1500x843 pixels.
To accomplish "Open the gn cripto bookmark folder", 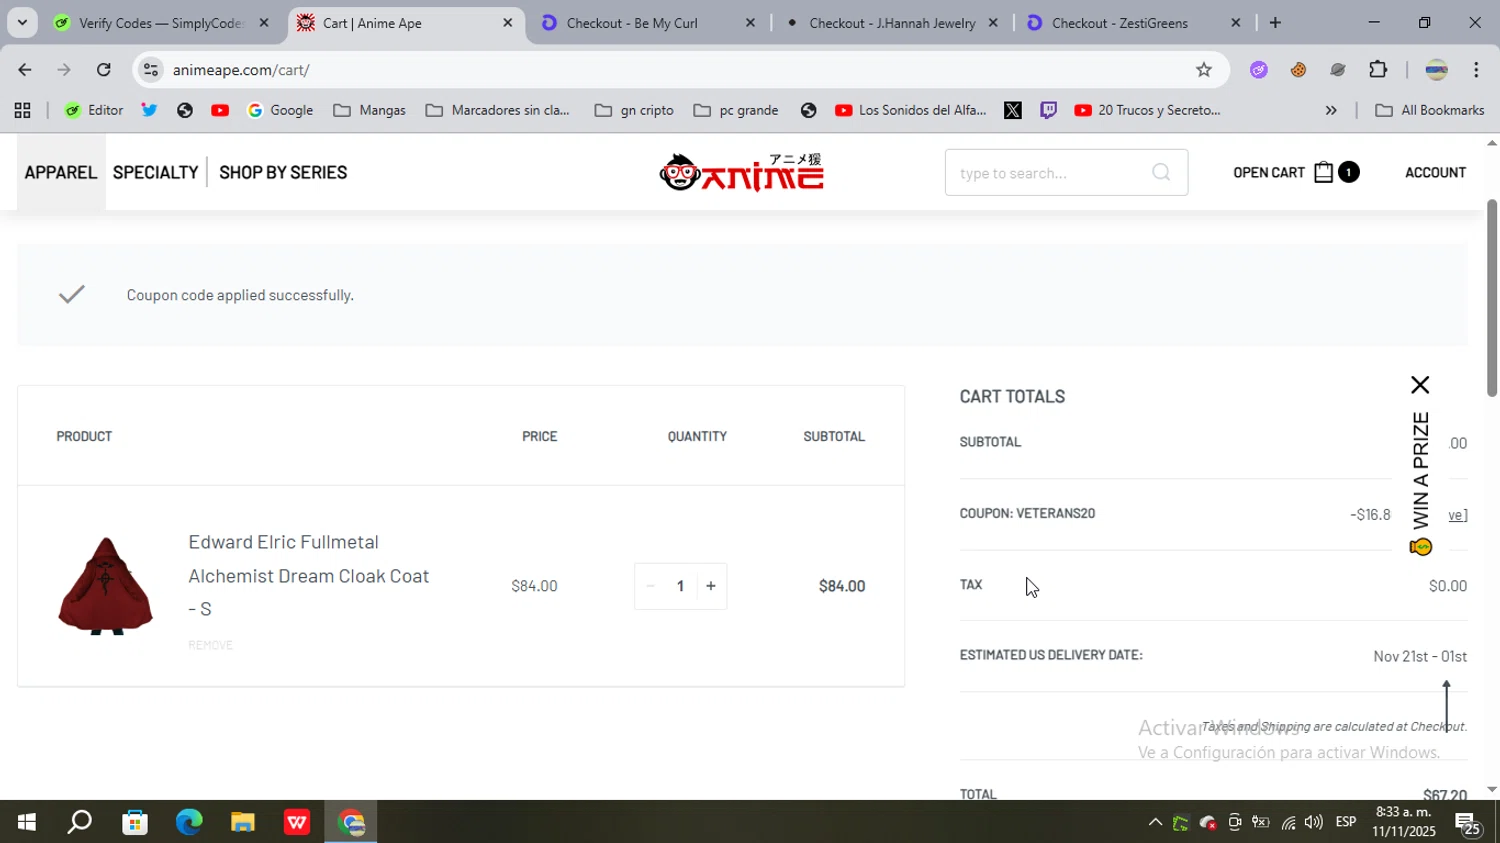I will (634, 111).
